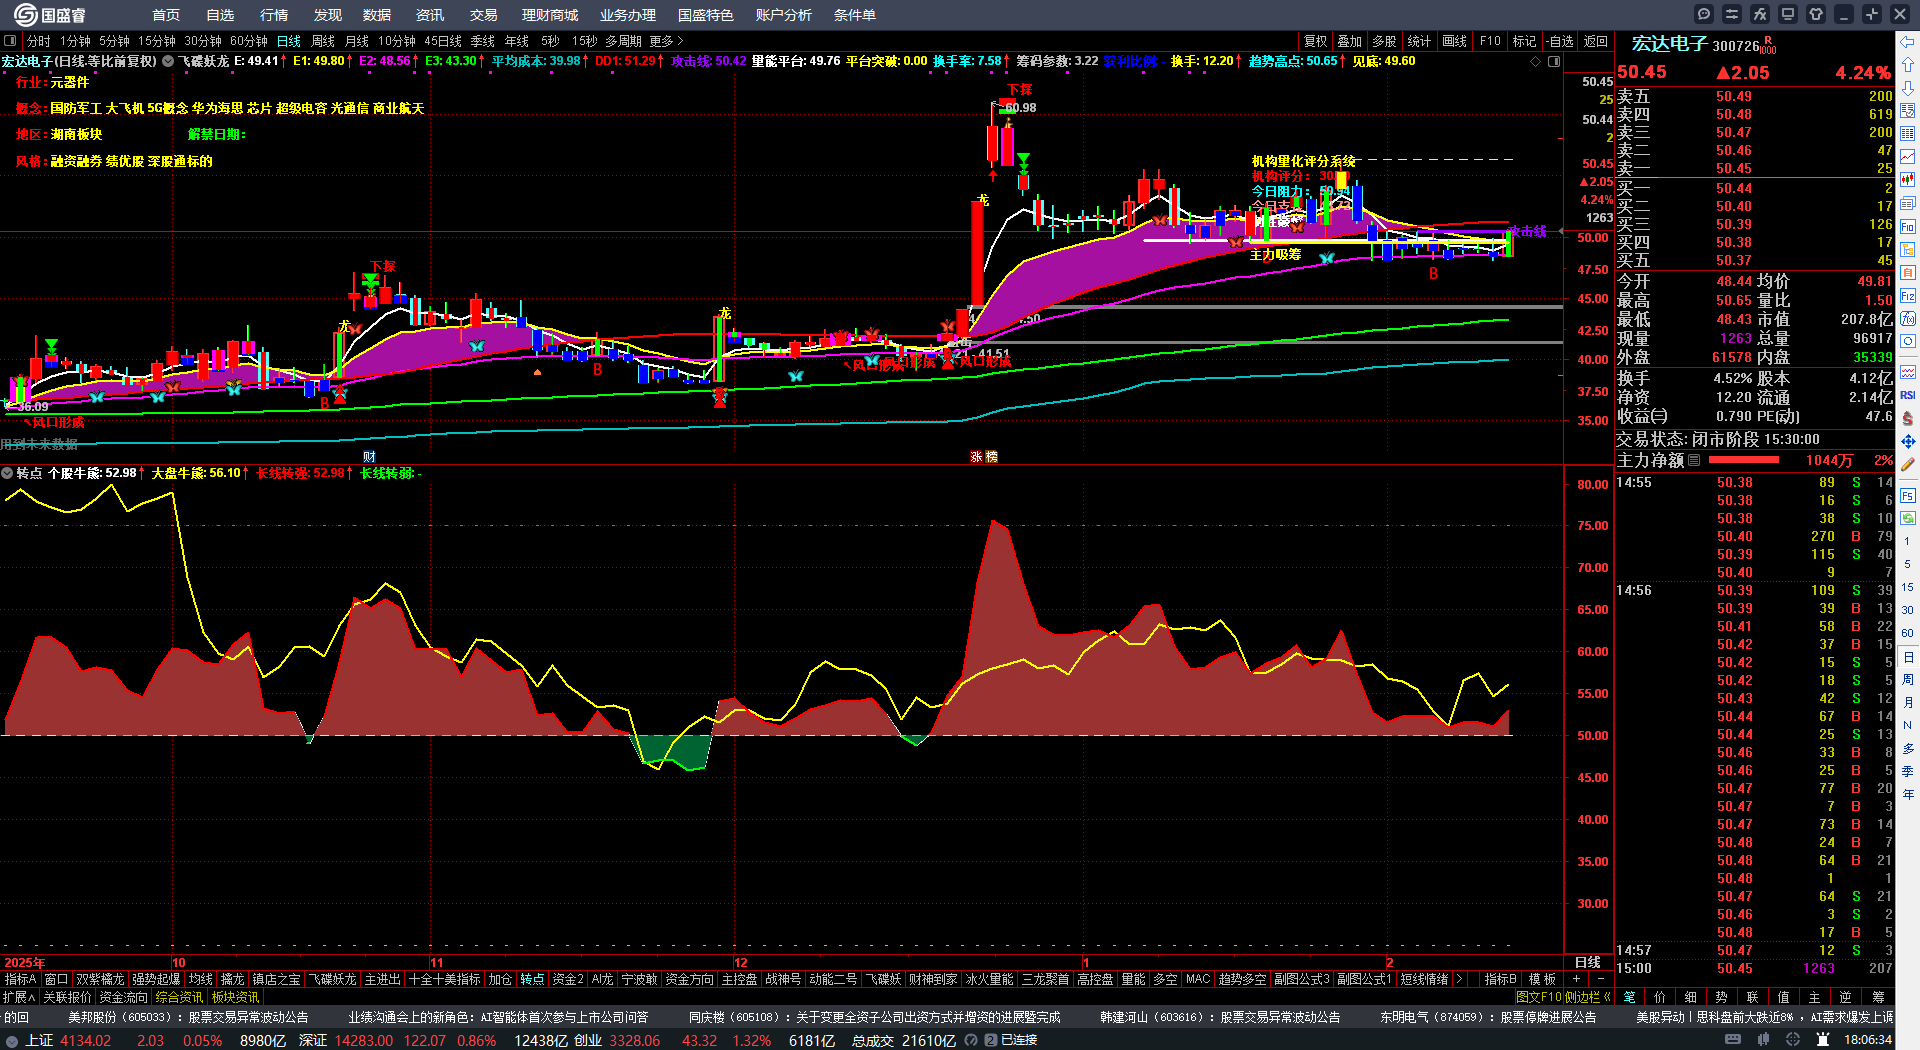Click the target crosshair icon in status bar
The height and width of the screenshot is (1050, 1920).
pos(1794,1040)
